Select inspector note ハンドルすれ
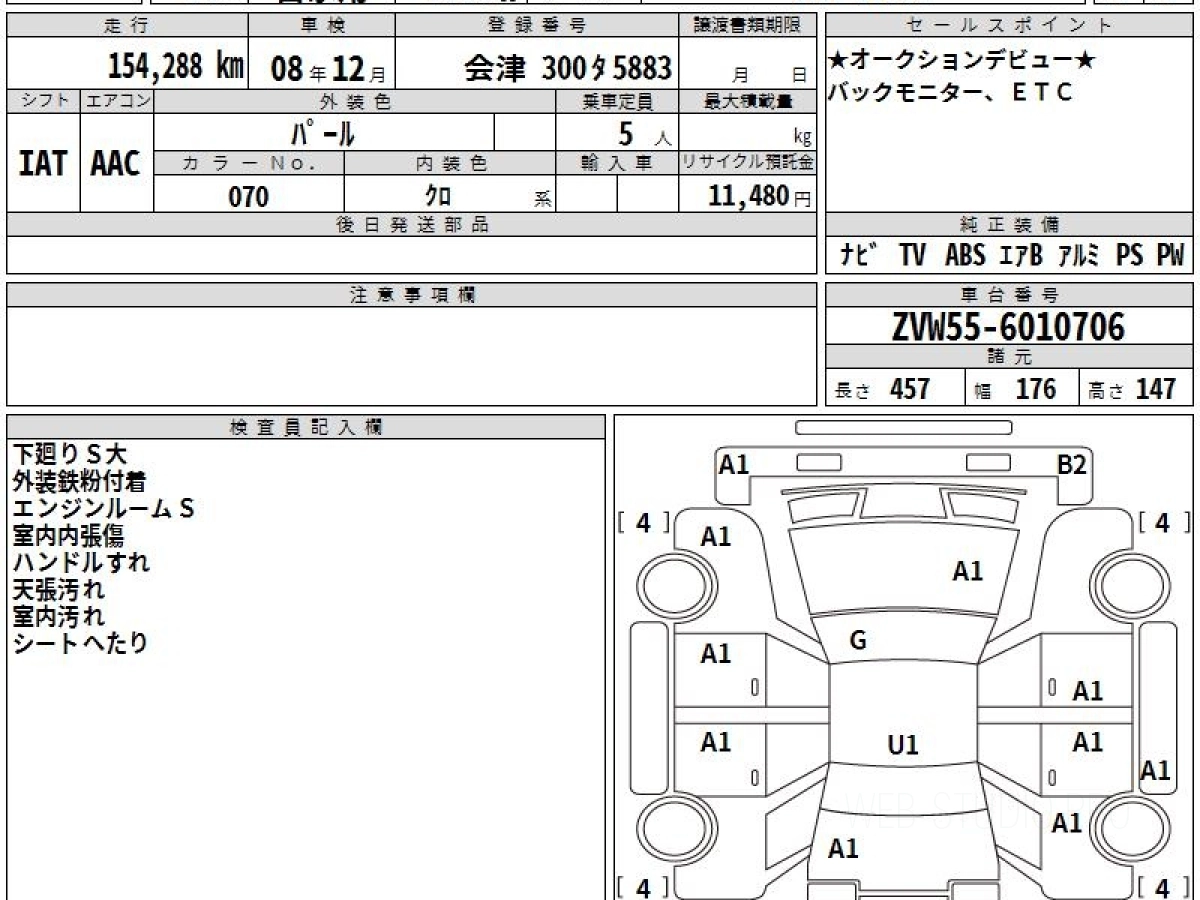 pos(81,562)
